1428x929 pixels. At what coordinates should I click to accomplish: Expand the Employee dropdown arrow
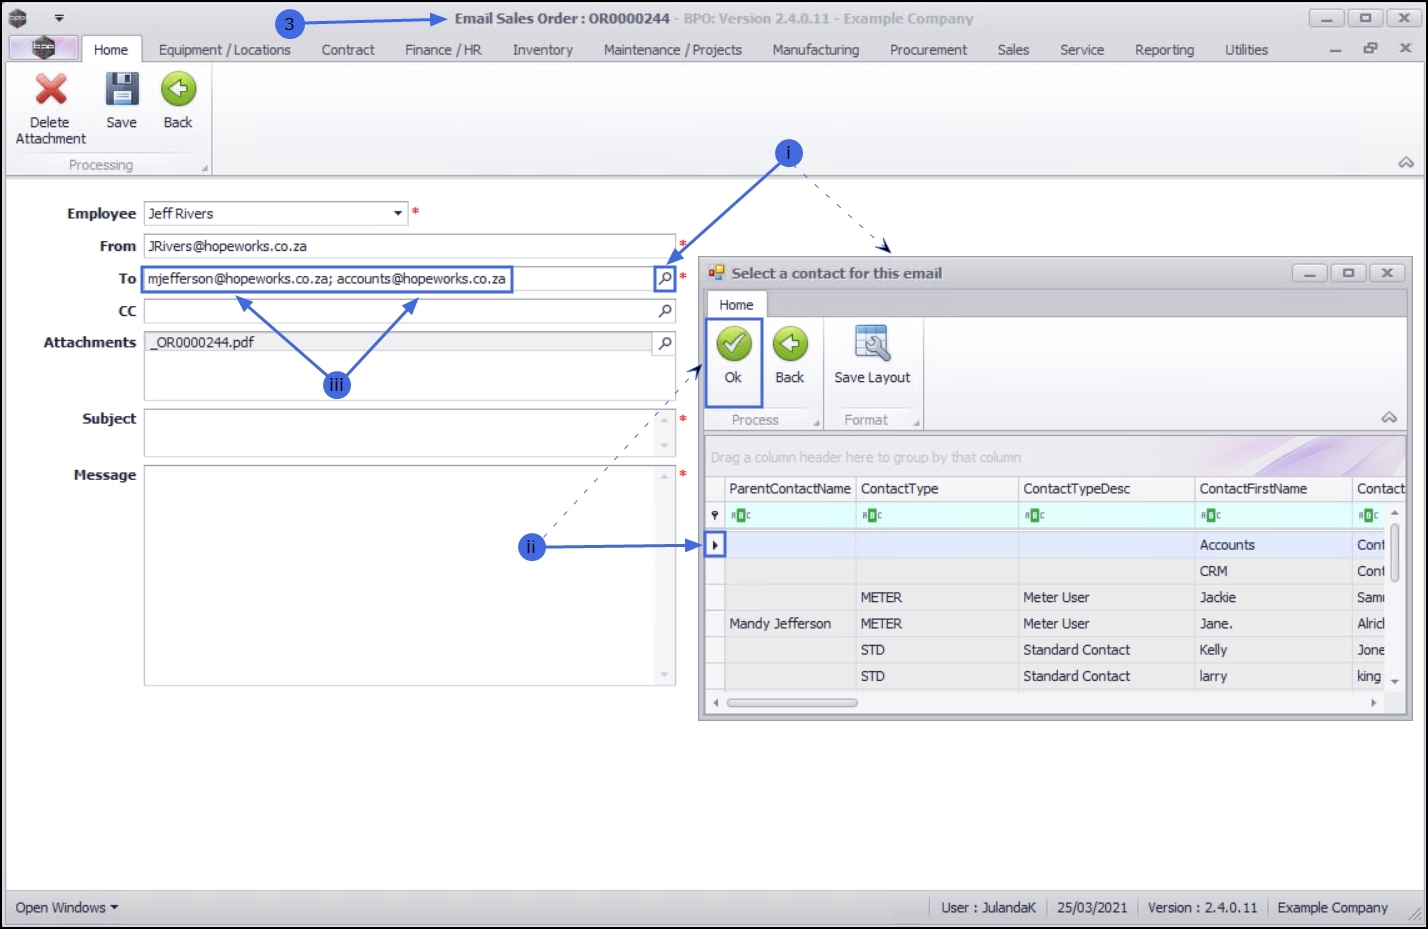pos(398,213)
